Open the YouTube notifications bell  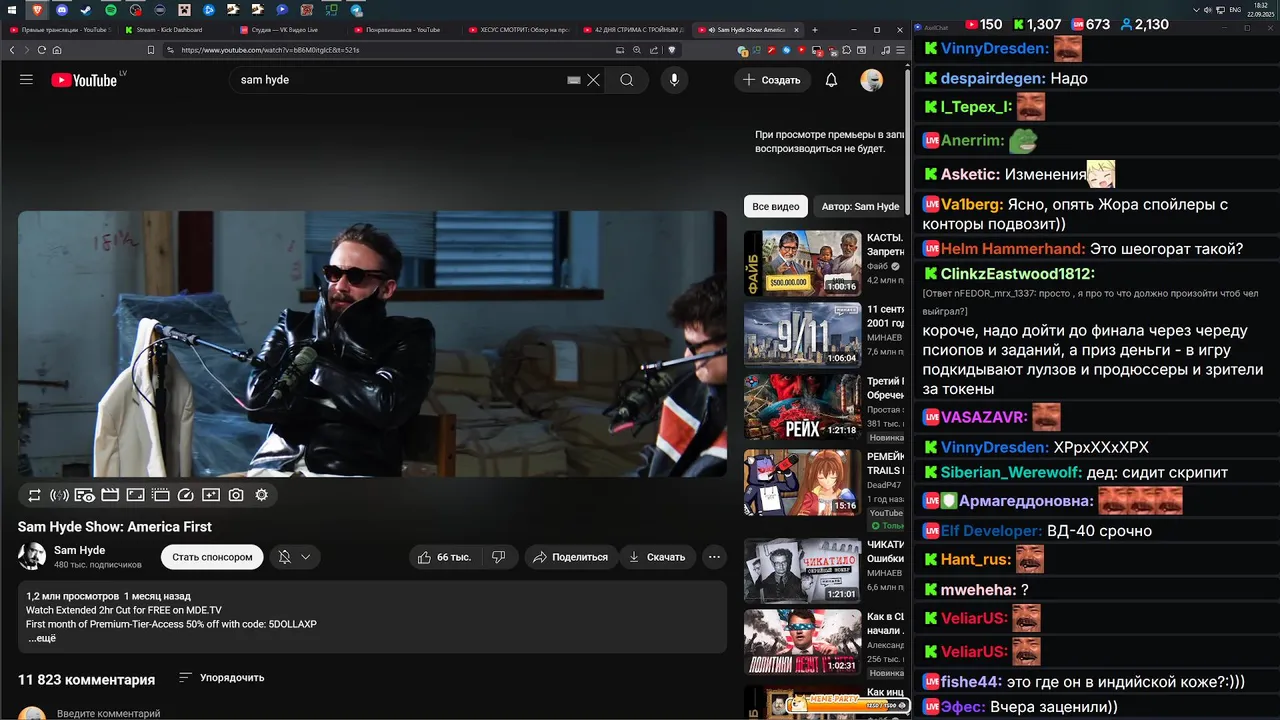(x=831, y=80)
